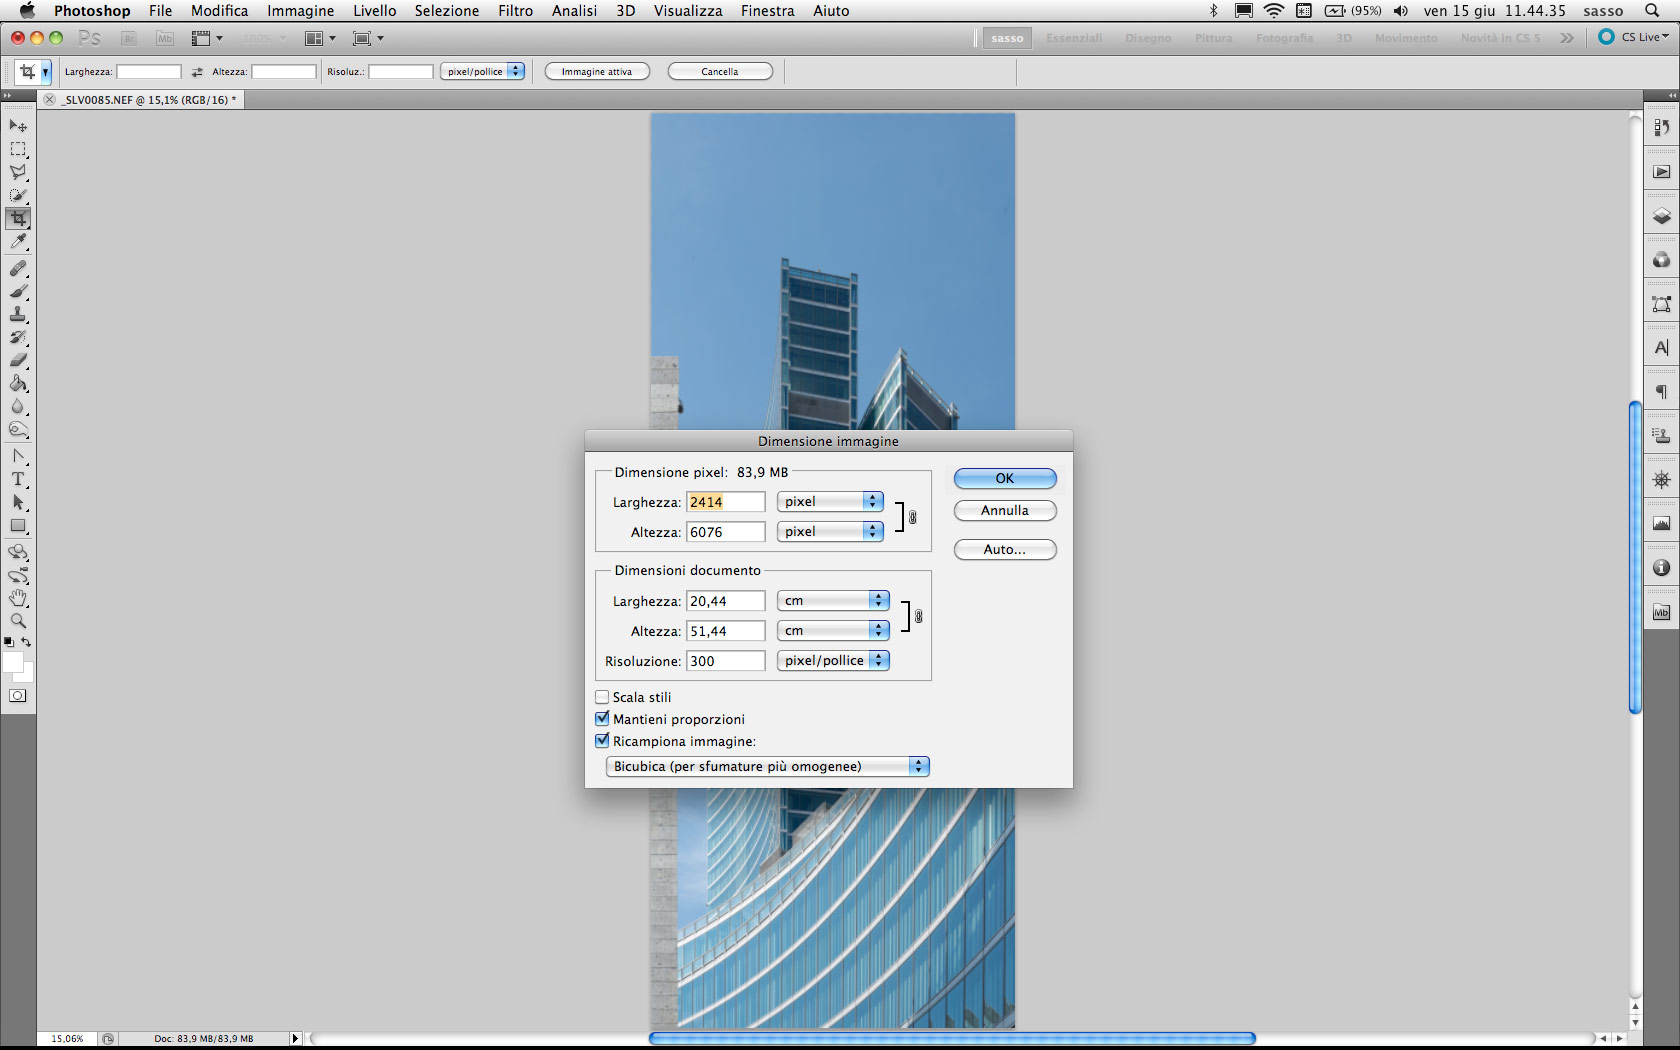
Task: Open the Histogram panel icon
Action: 1661,524
